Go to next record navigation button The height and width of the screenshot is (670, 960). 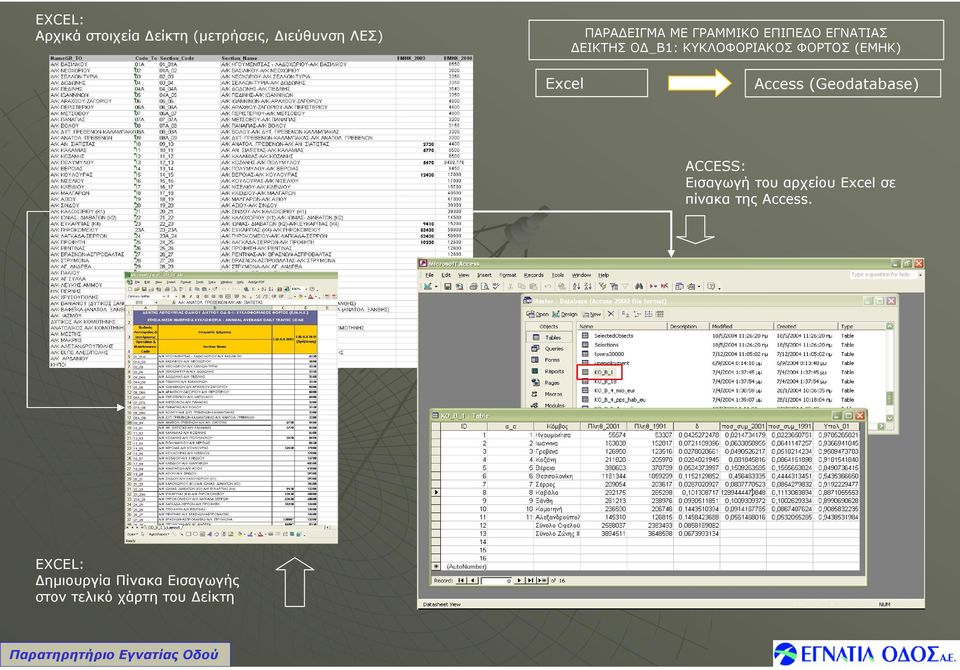pos(519,580)
